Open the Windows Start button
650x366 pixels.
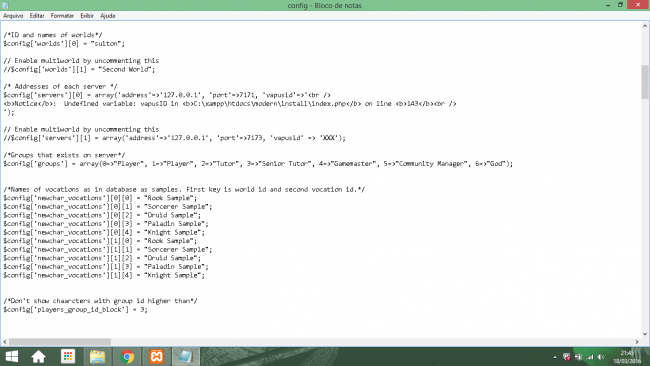12,356
